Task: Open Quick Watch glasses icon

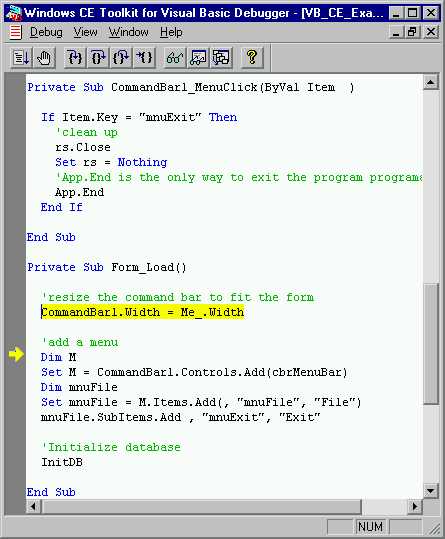Action: (174, 57)
